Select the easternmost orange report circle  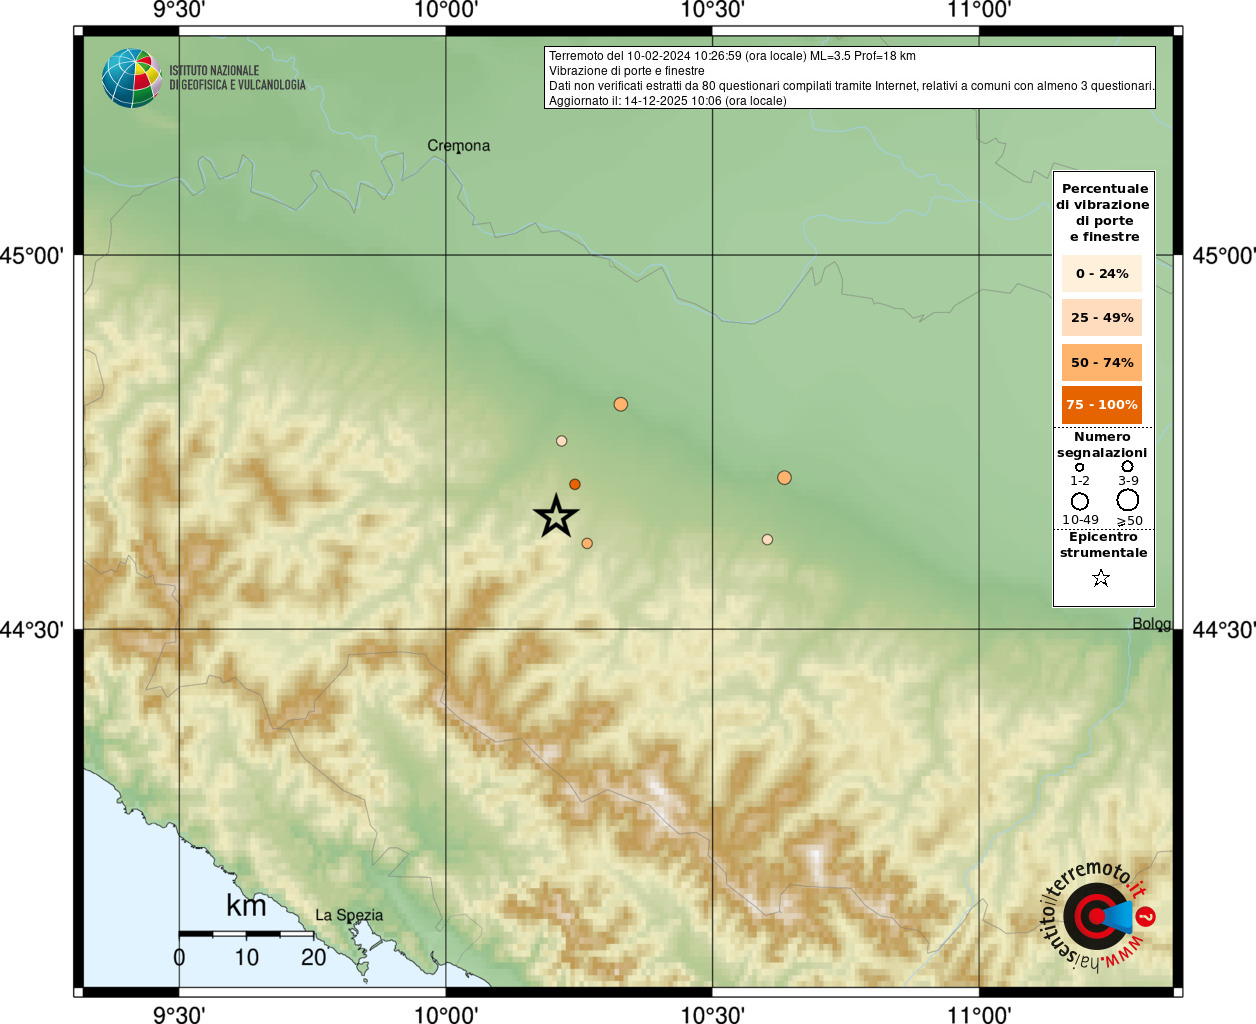785,478
